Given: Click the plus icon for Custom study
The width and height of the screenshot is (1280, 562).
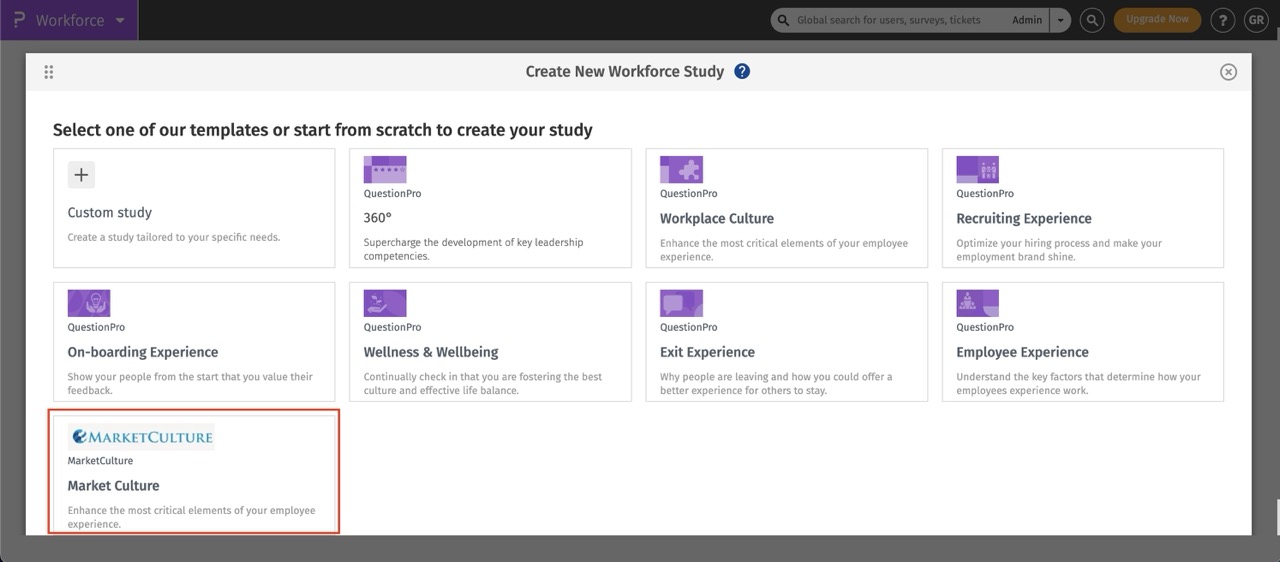Looking at the screenshot, I should click(81, 175).
